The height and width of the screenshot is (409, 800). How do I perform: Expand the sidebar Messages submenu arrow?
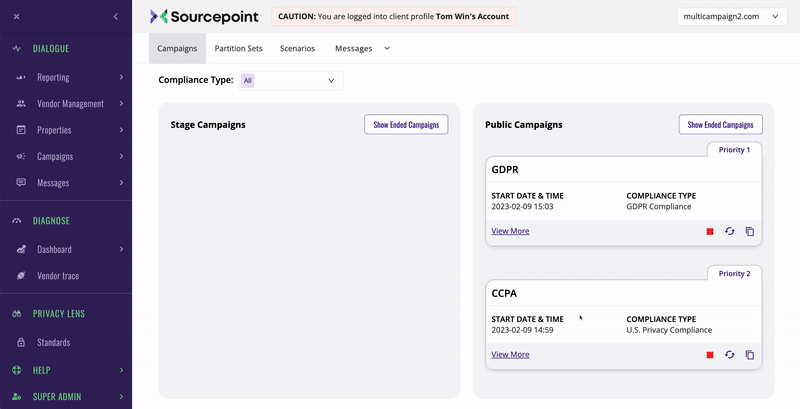[x=121, y=183]
